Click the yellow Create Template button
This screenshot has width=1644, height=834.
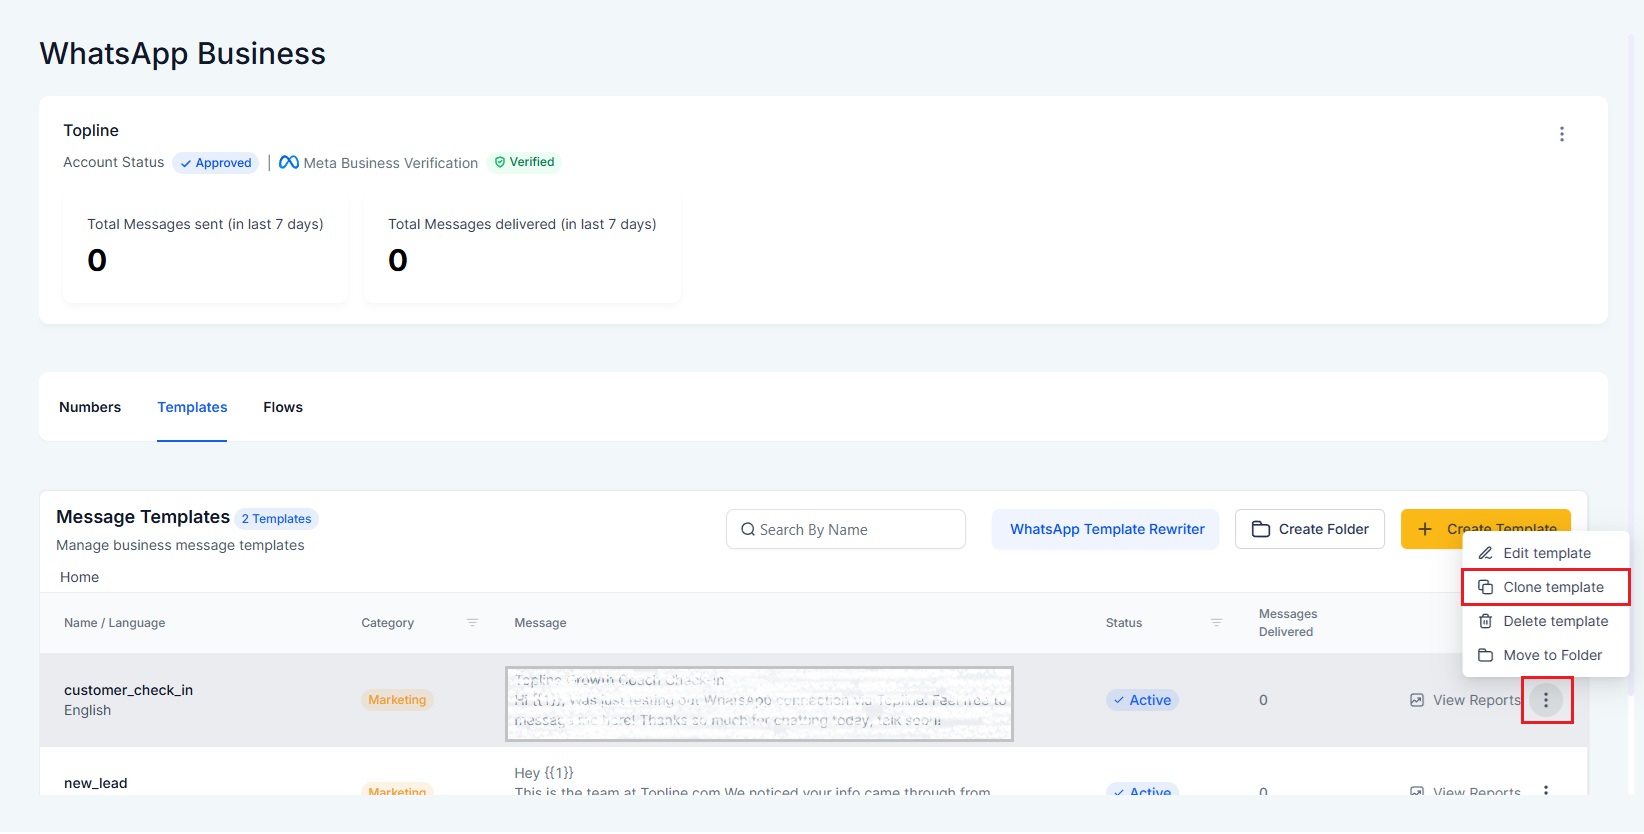[x=1486, y=529]
